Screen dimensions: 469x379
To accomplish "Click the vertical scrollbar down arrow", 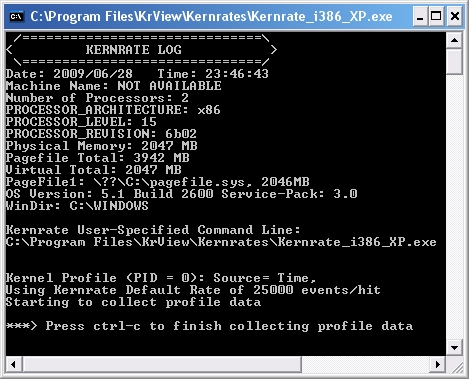I will 454,348.
